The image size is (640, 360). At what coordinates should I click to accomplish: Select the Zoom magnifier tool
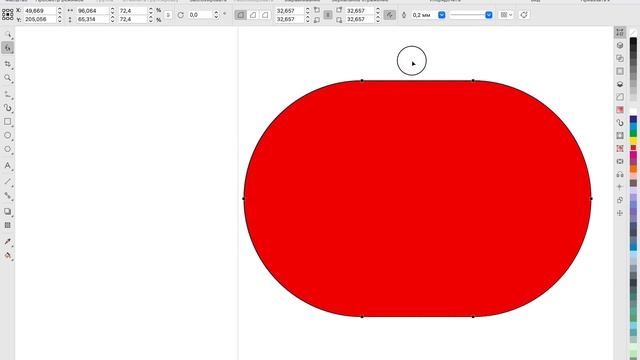7,78
